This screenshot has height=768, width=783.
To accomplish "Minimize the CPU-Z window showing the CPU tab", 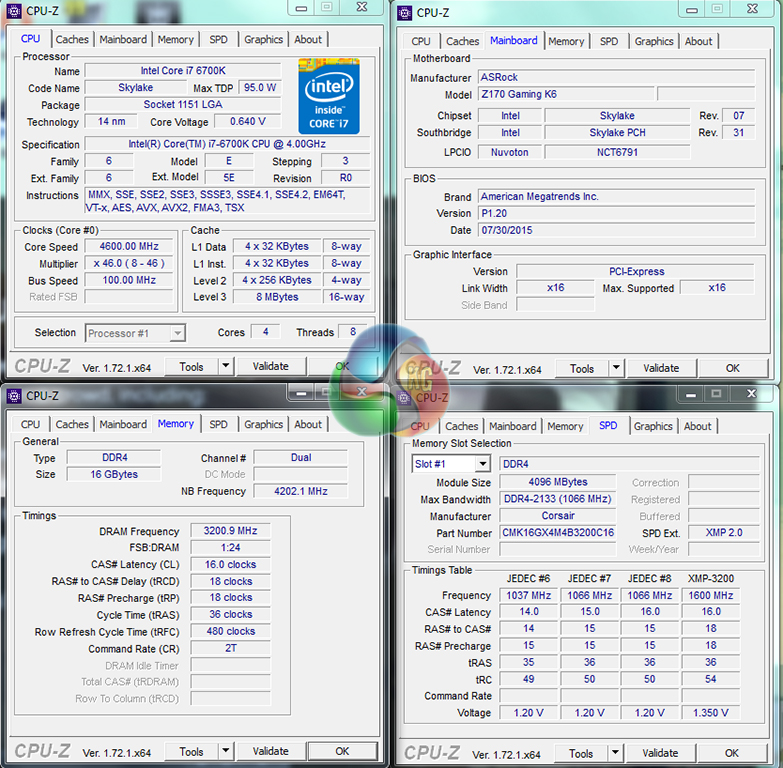I will tap(303, 9).
